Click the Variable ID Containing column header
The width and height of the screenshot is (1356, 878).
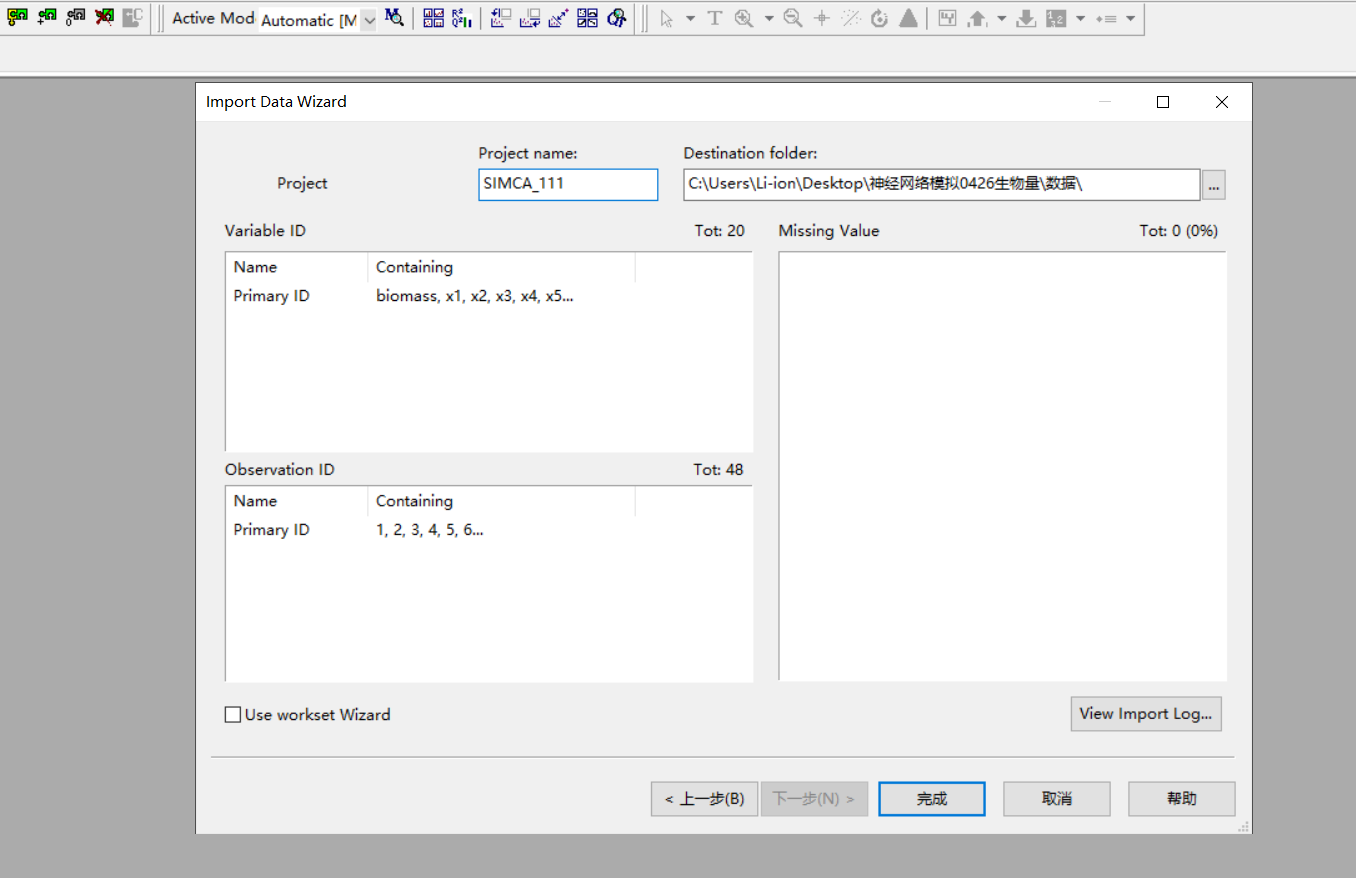point(501,267)
